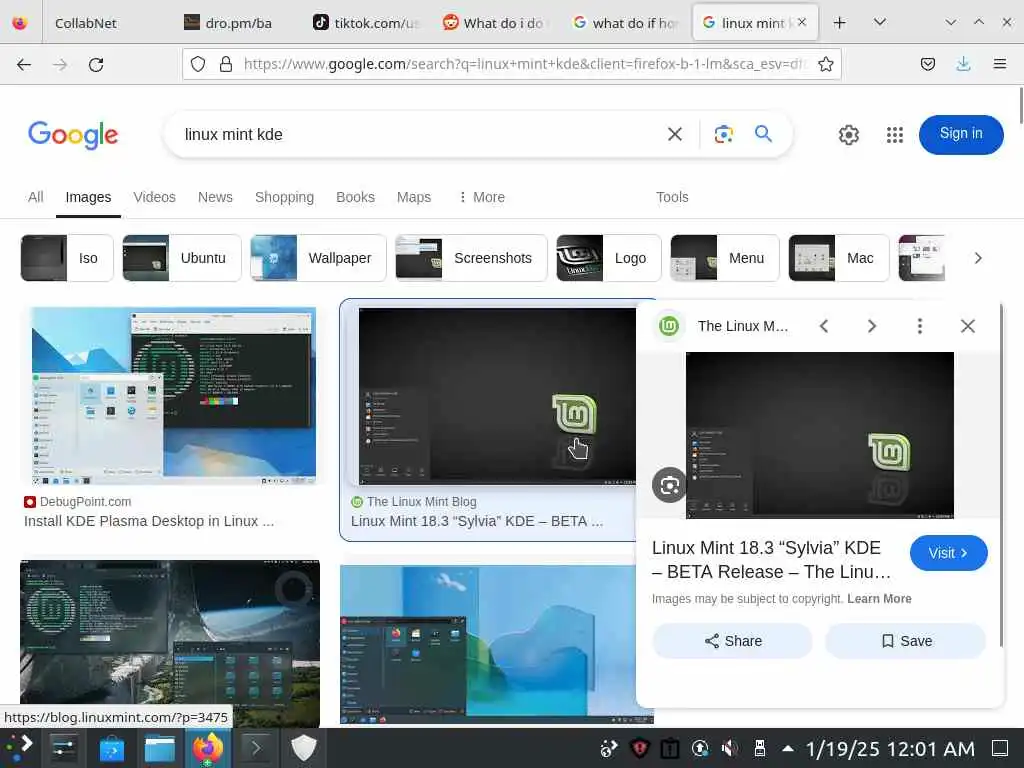Show next image in preview panel
This screenshot has width=1024, height=768.
pyautogui.click(x=872, y=326)
